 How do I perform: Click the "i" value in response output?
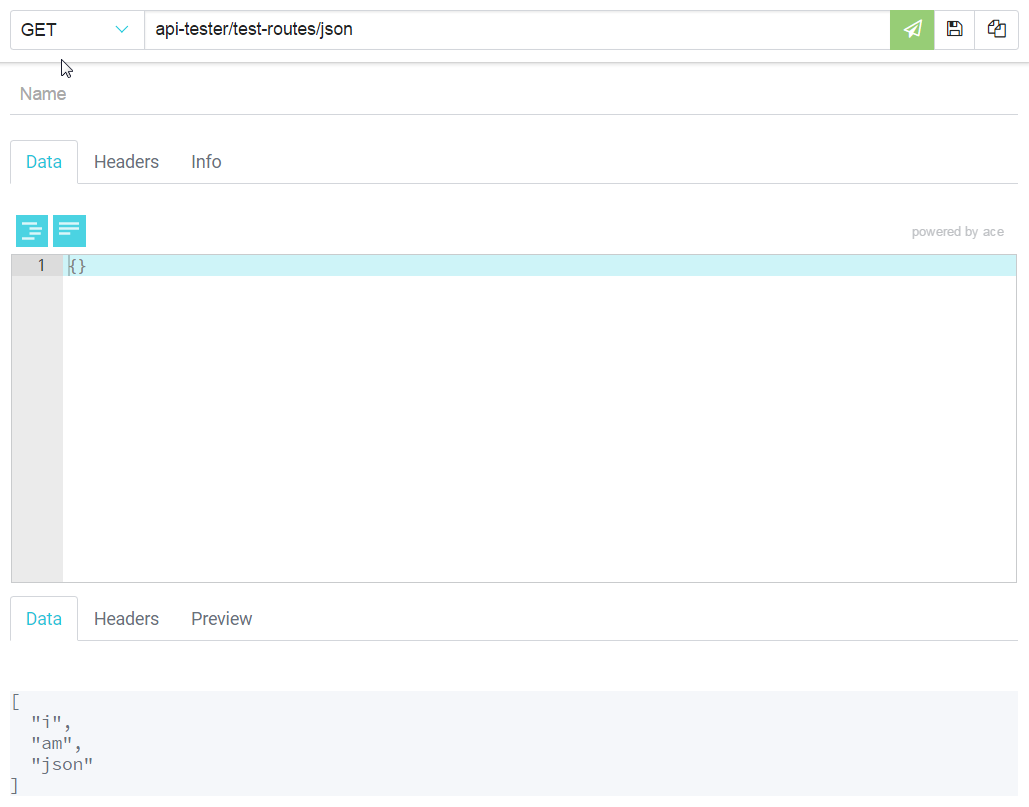pyautogui.click(x=47, y=722)
